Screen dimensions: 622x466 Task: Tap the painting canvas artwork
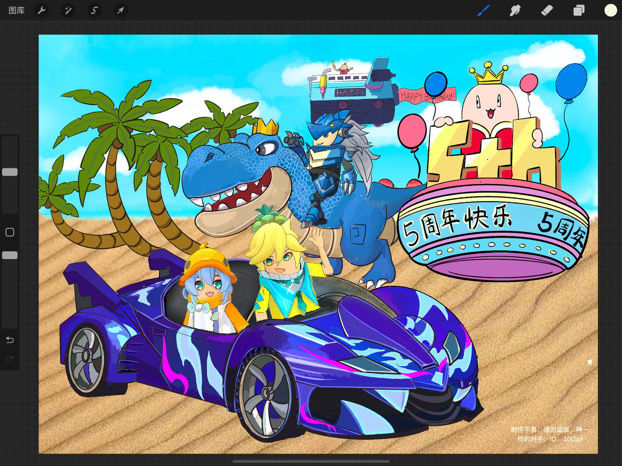[318, 244]
